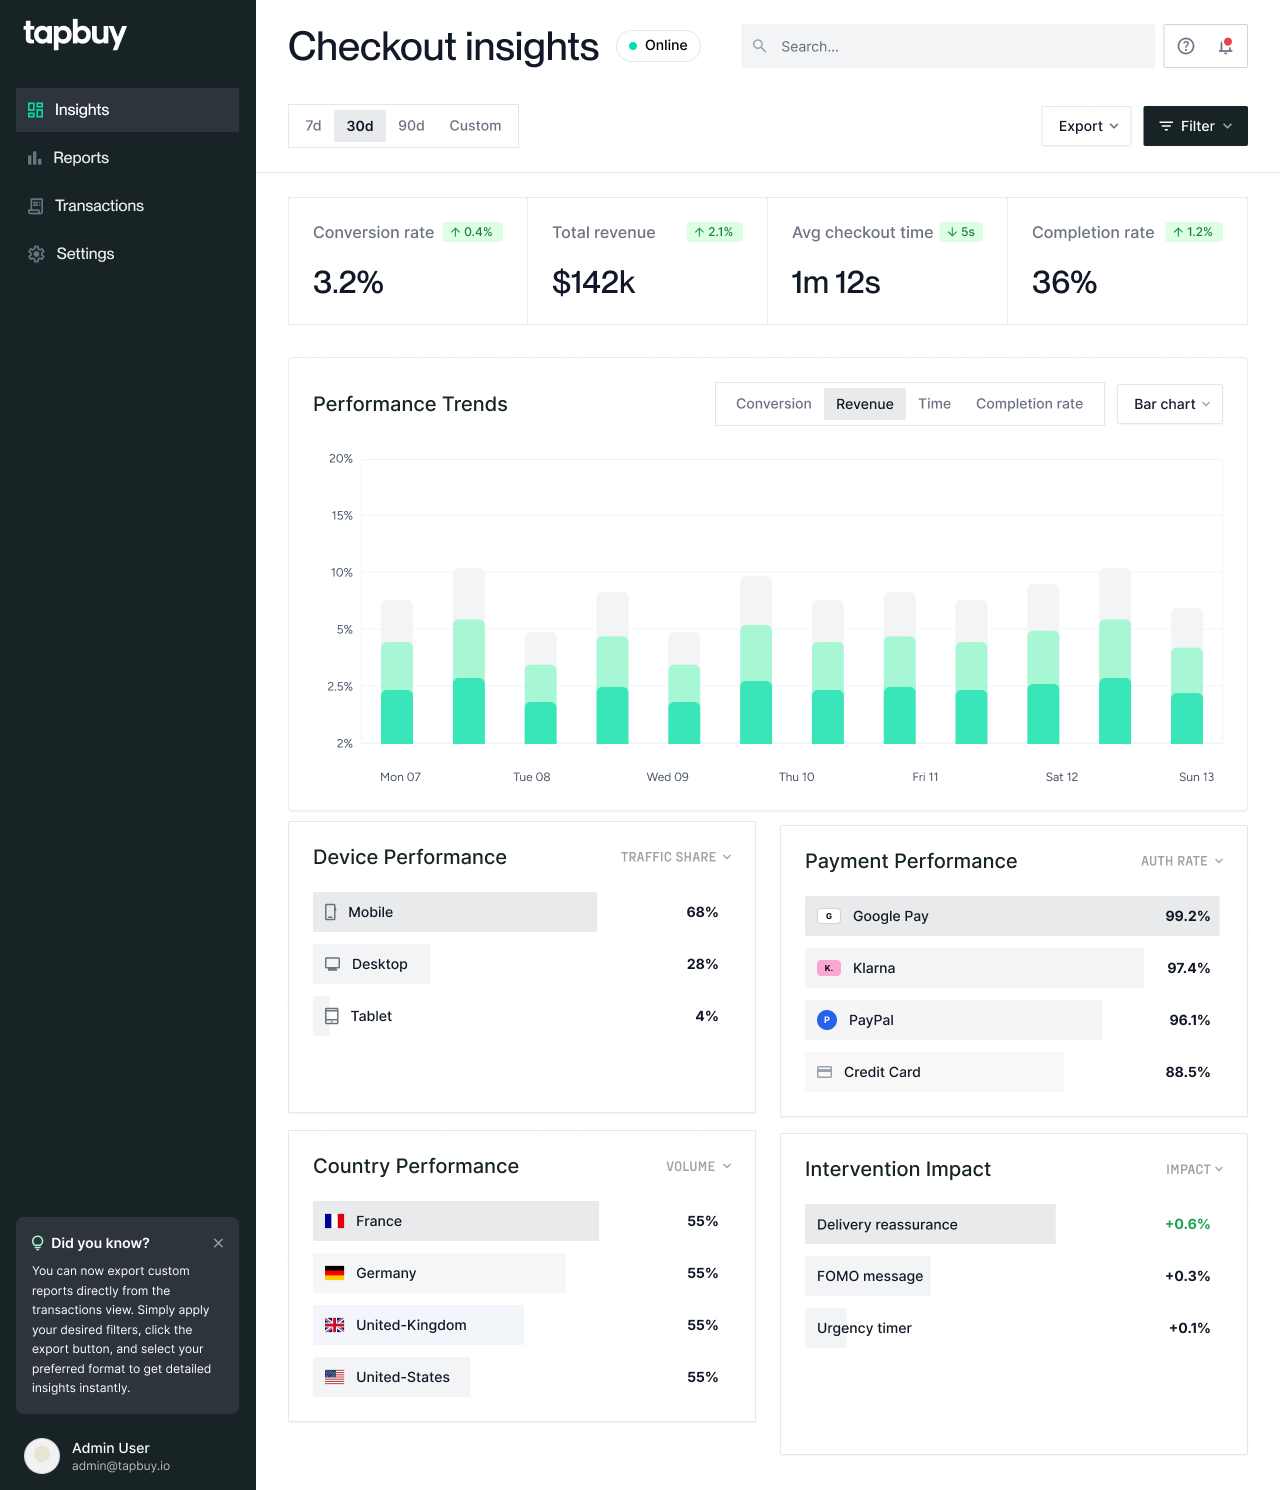1280x1490 pixels.
Task: Click the help question mark icon
Action: click(1185, 46)
